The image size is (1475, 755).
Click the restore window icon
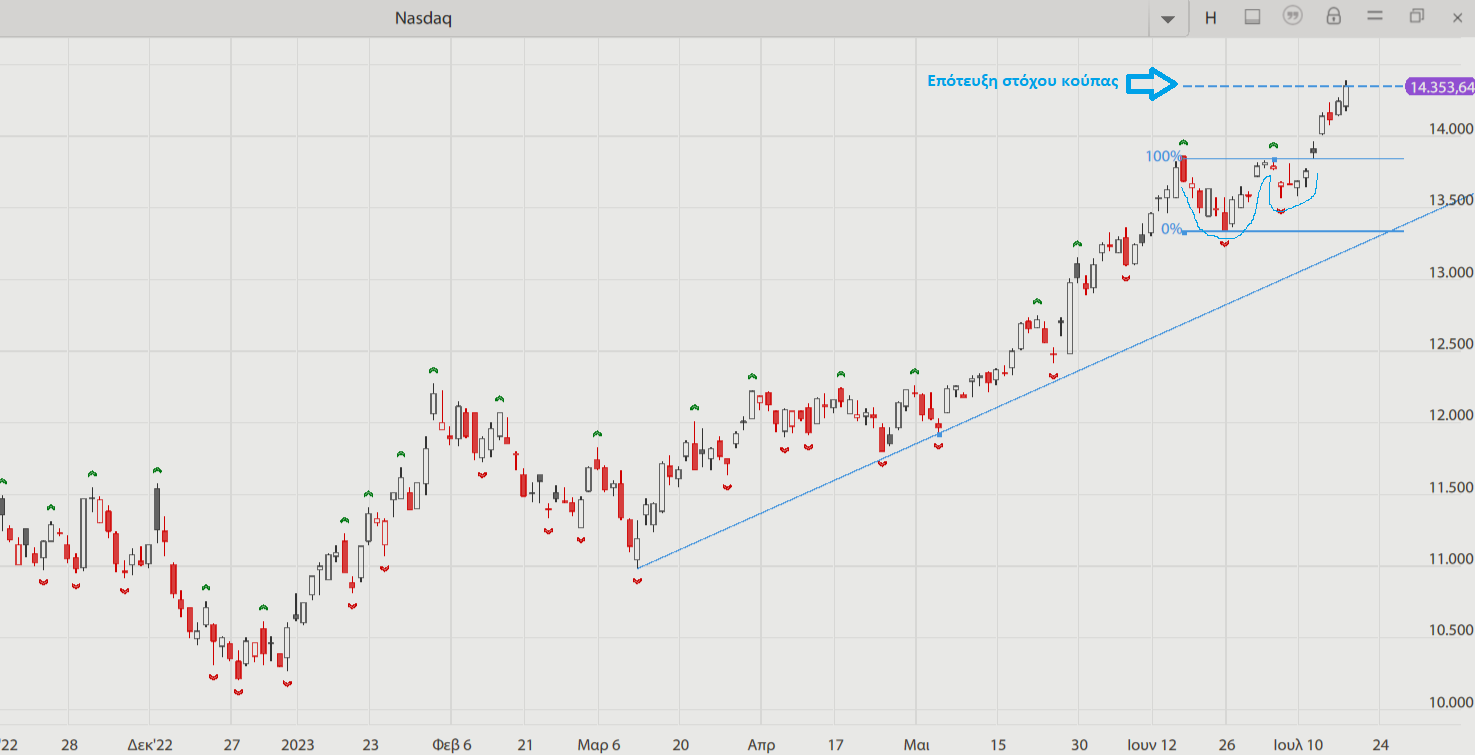point(1417,16)
